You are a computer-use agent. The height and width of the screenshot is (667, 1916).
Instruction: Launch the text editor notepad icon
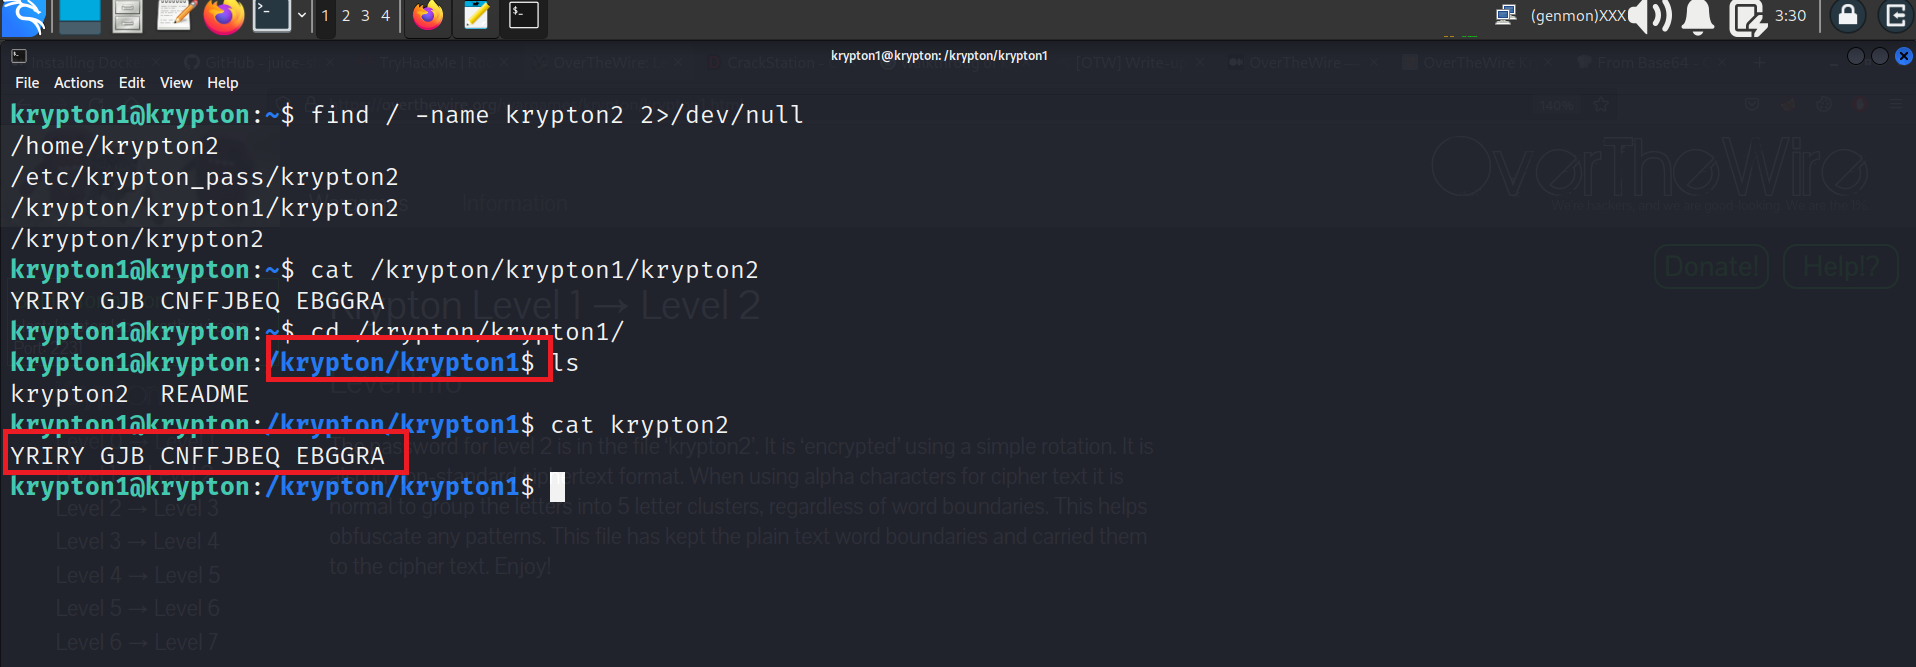[x=175, y=16]
